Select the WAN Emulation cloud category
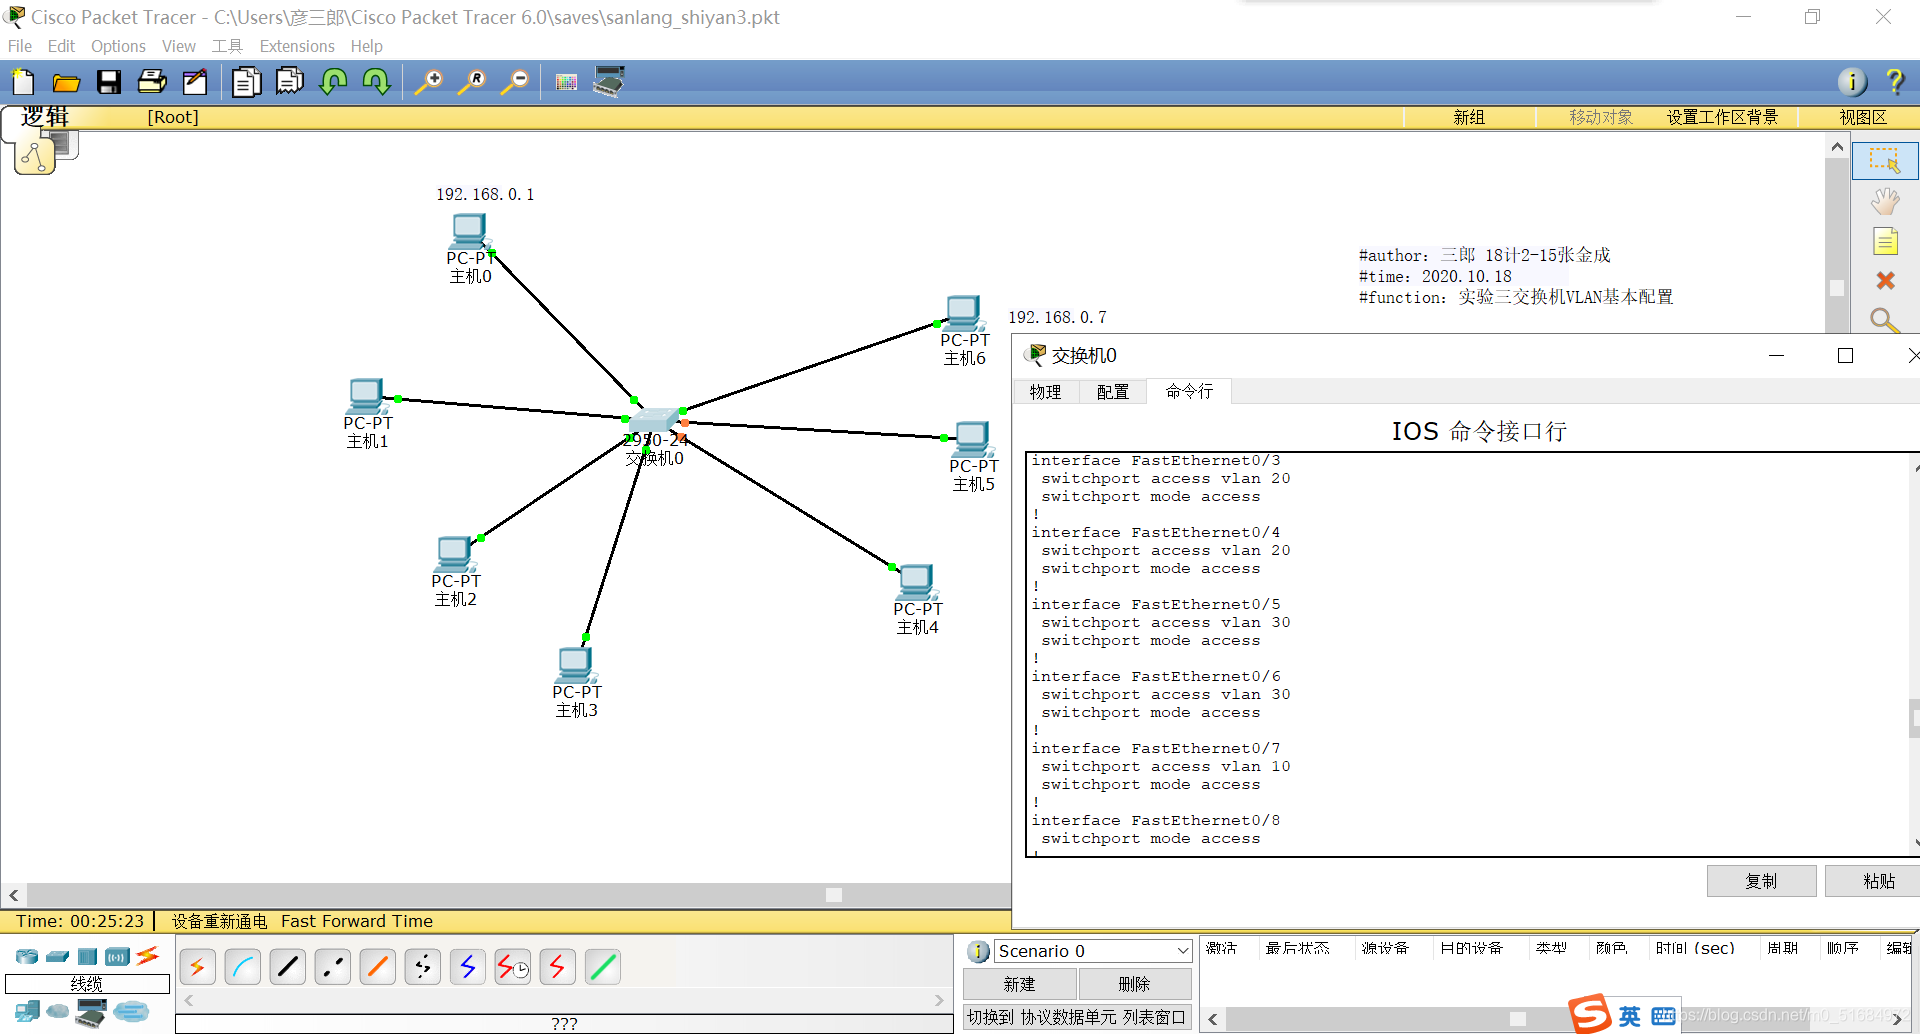Viewport: 1920px width, 1034px height. click(58, 1012)
